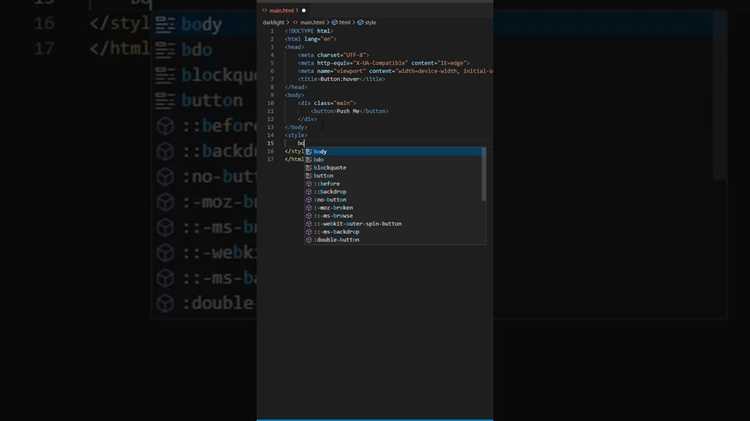Click the cube icon beside :no-button suggestion
Image resolution: width=750 pixels, height=421 pixels.
(309, 200)
